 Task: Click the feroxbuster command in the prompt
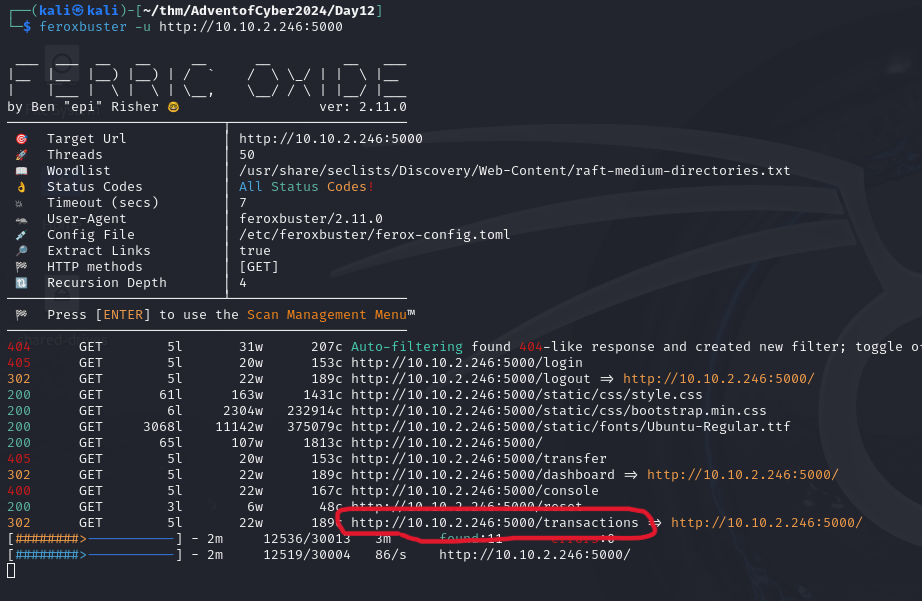point(83,26)
